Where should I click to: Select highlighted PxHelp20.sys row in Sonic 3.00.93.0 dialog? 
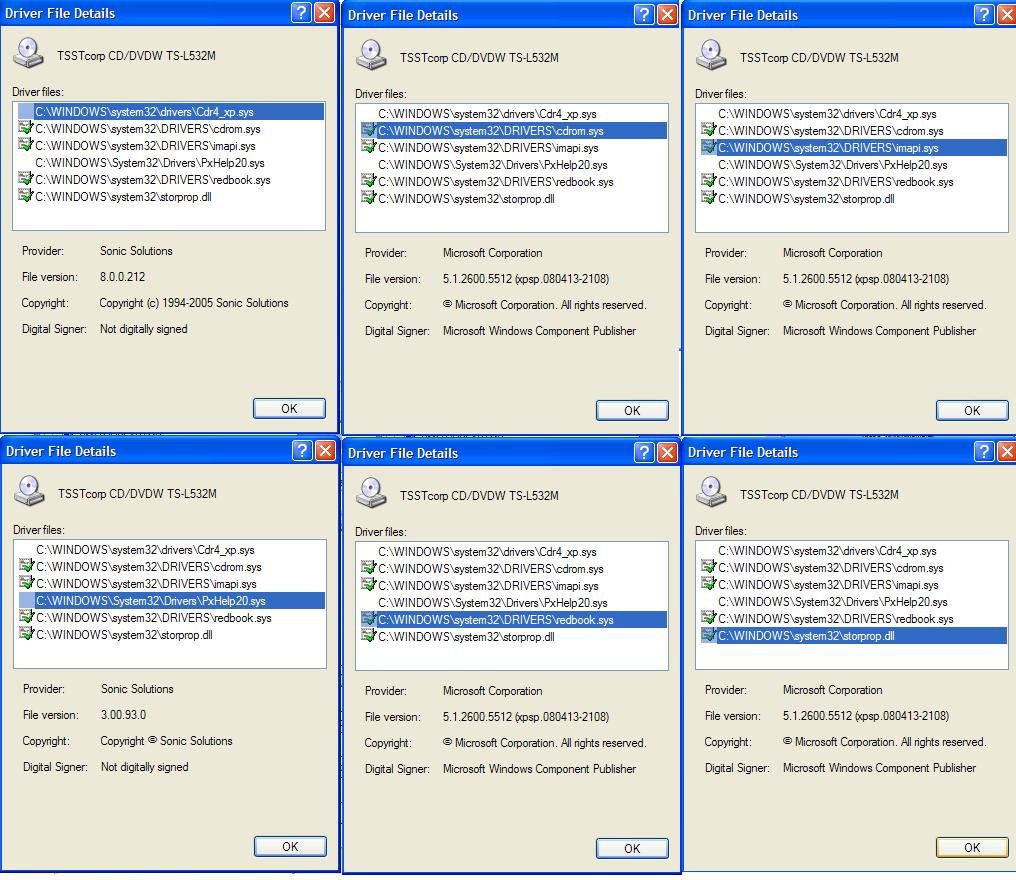(x=172, y=601)
